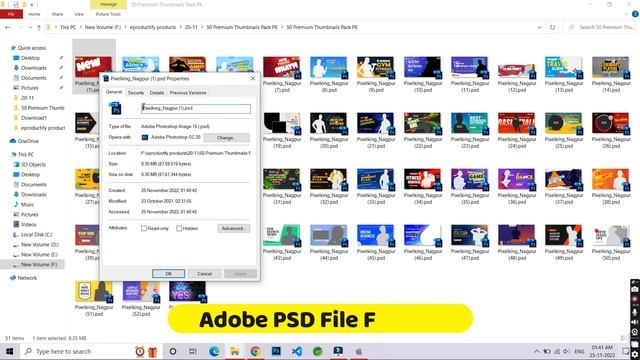The width and height of the screenshot is (640, 360).
Task: Show hidden system tray icons
Action: pos(537,352)
